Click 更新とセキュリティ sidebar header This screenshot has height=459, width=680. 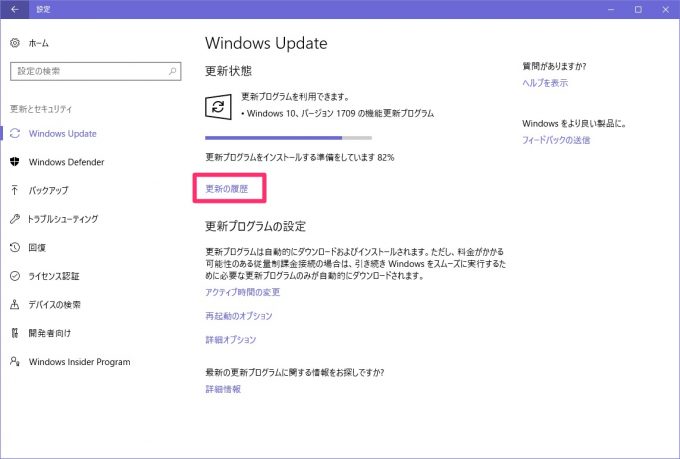[x=41, y=109]
